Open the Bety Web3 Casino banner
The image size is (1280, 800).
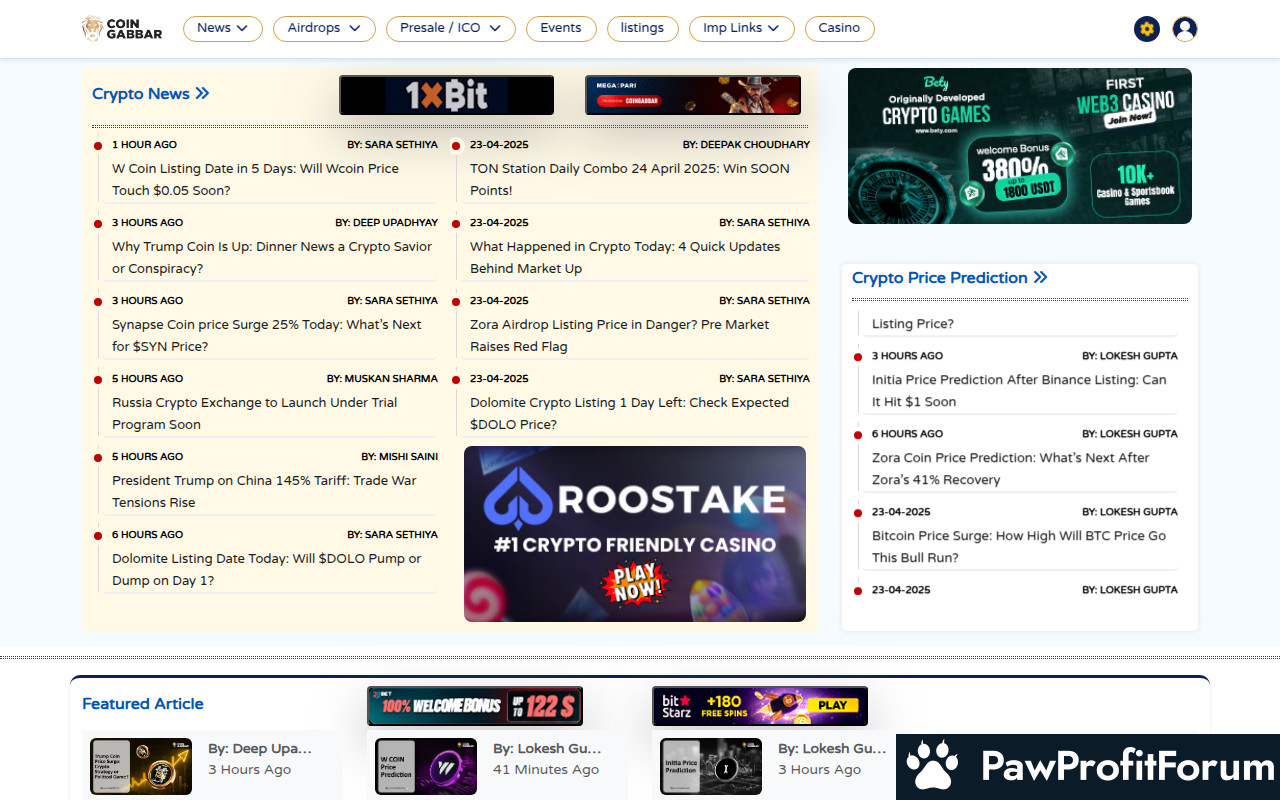tap(1019, 146)
